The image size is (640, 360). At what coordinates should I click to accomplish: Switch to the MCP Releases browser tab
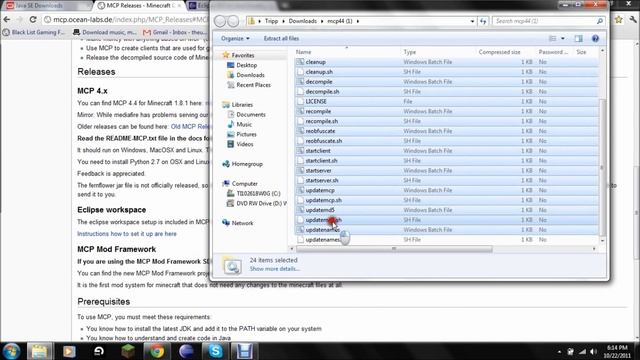tap(139, 6)
